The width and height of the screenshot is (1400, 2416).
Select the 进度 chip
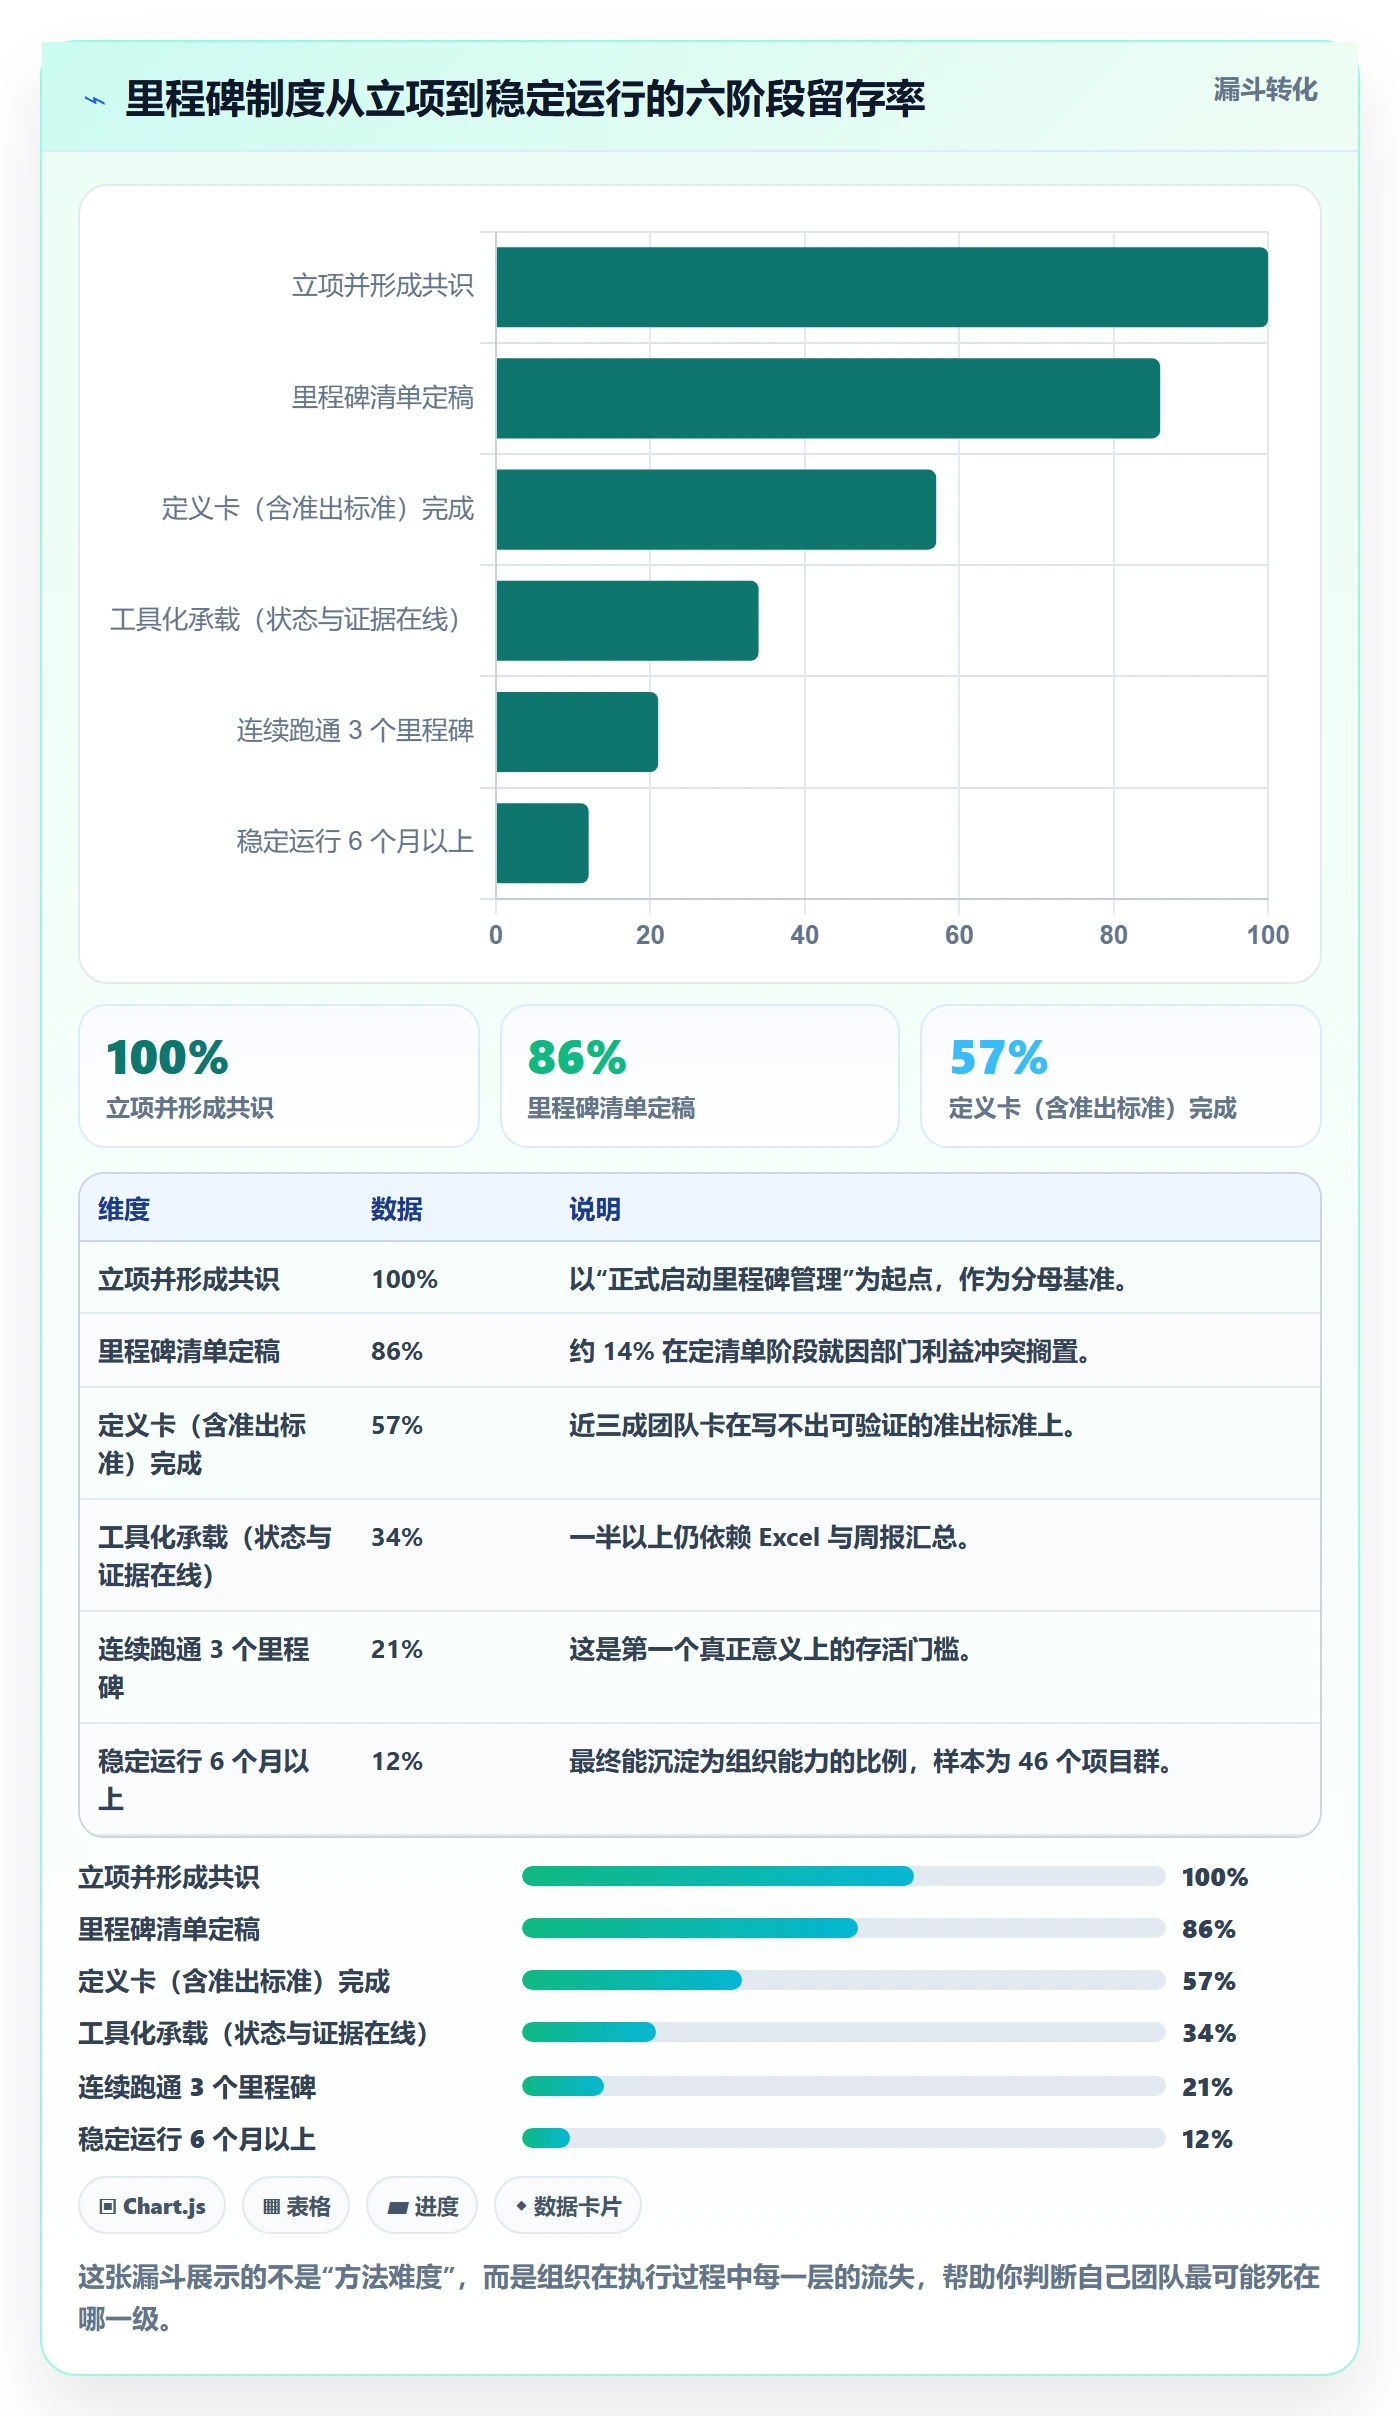(x=422, y=2206)
